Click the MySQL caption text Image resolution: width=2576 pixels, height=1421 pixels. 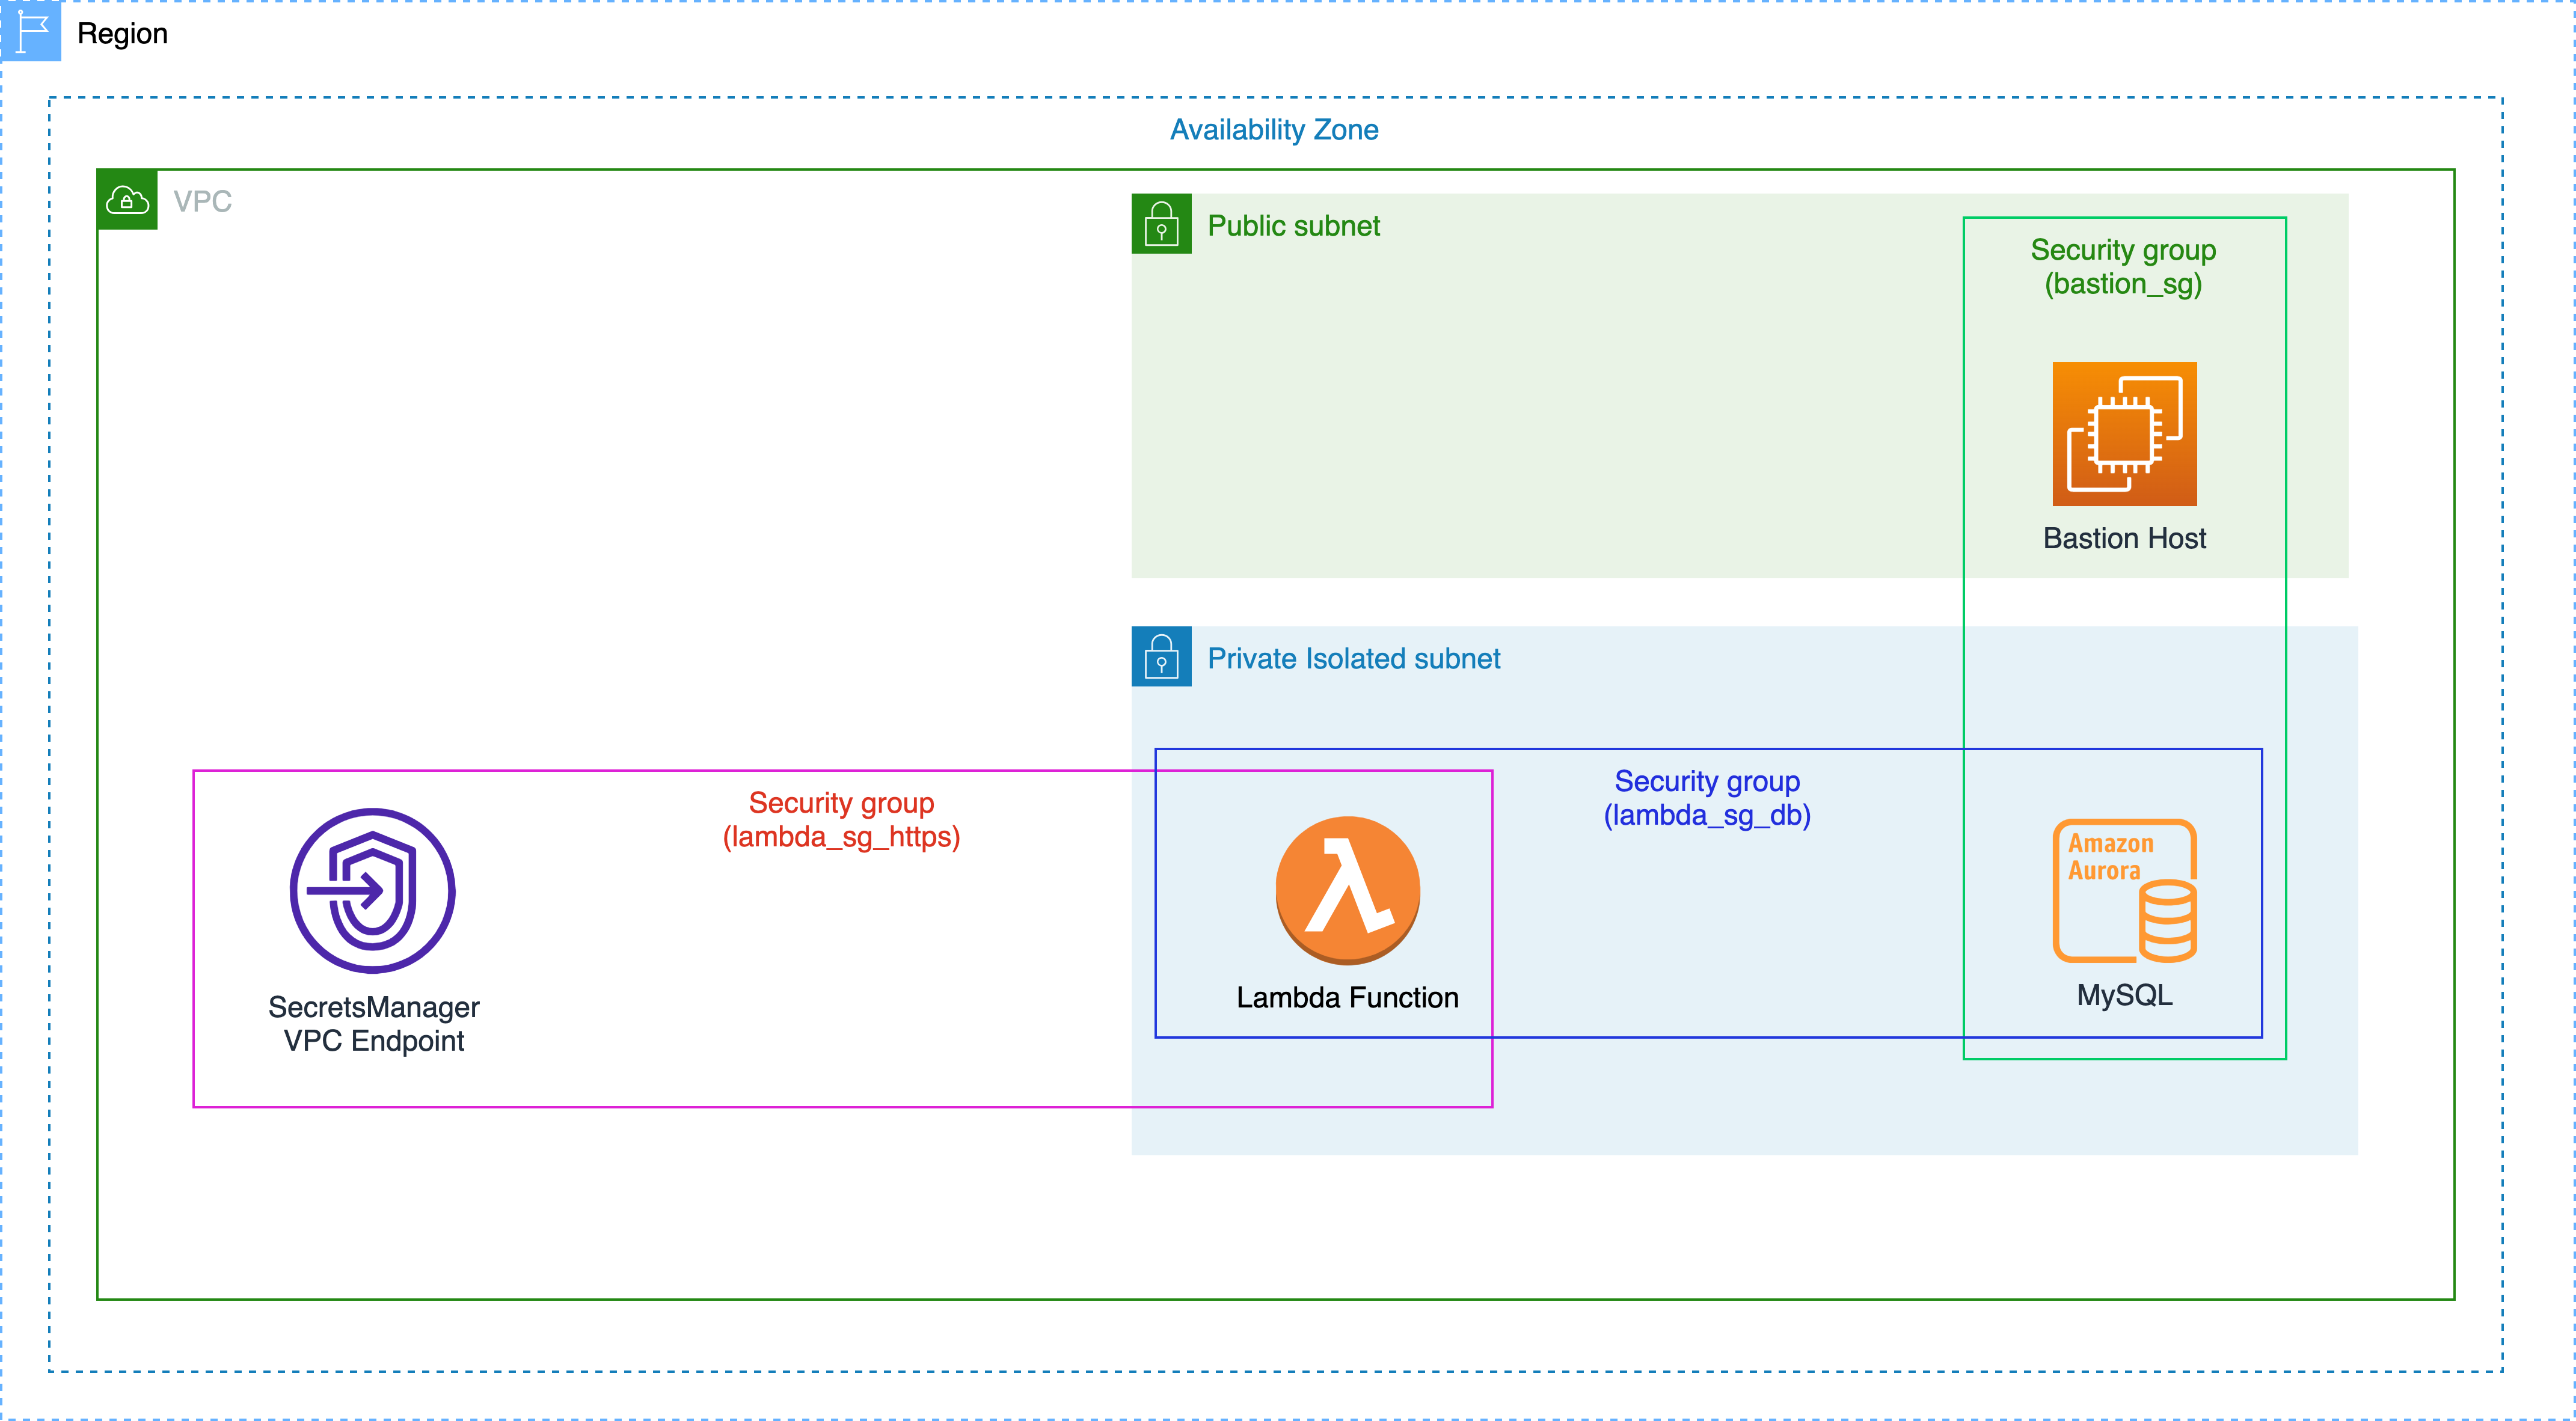pyautogui.click(x=2124, y=996)
